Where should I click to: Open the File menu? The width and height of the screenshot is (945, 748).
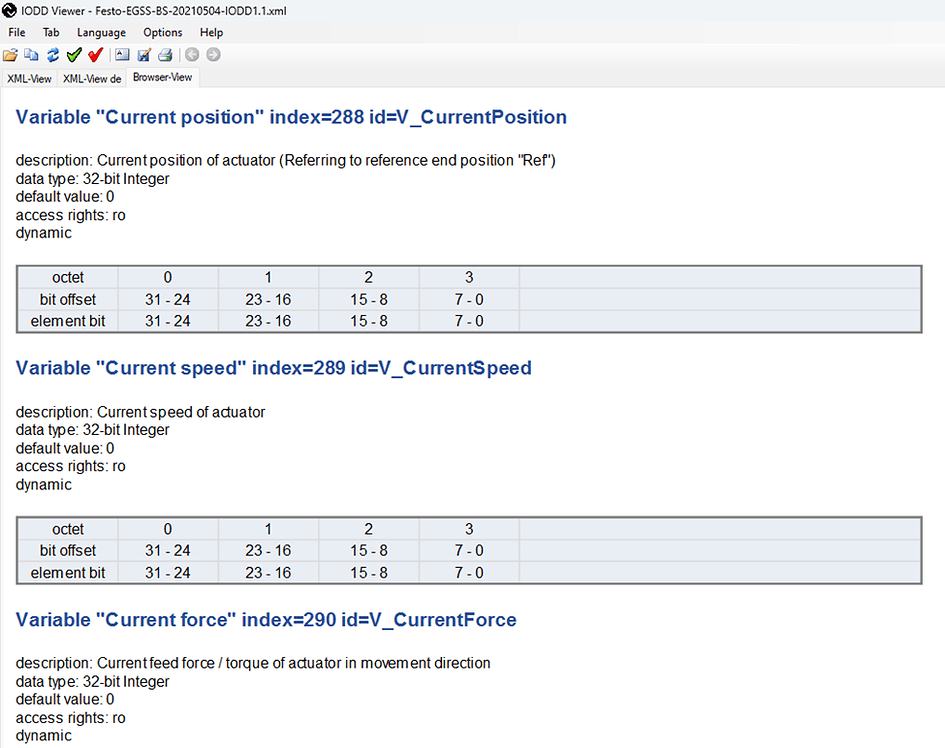(x=16, y=32)
